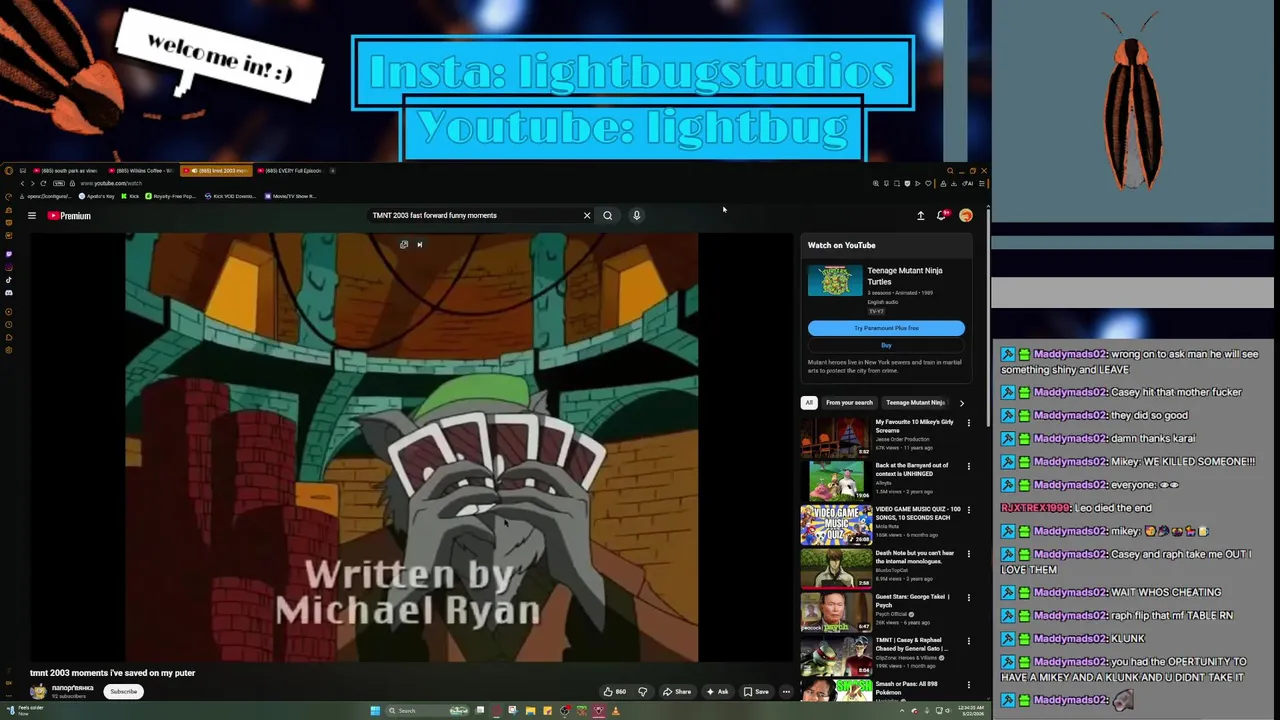Open Back at the Barnyard video thumbnail
Screen dimensions: 1280x720
pyautogui.click(x=835, y=481)
